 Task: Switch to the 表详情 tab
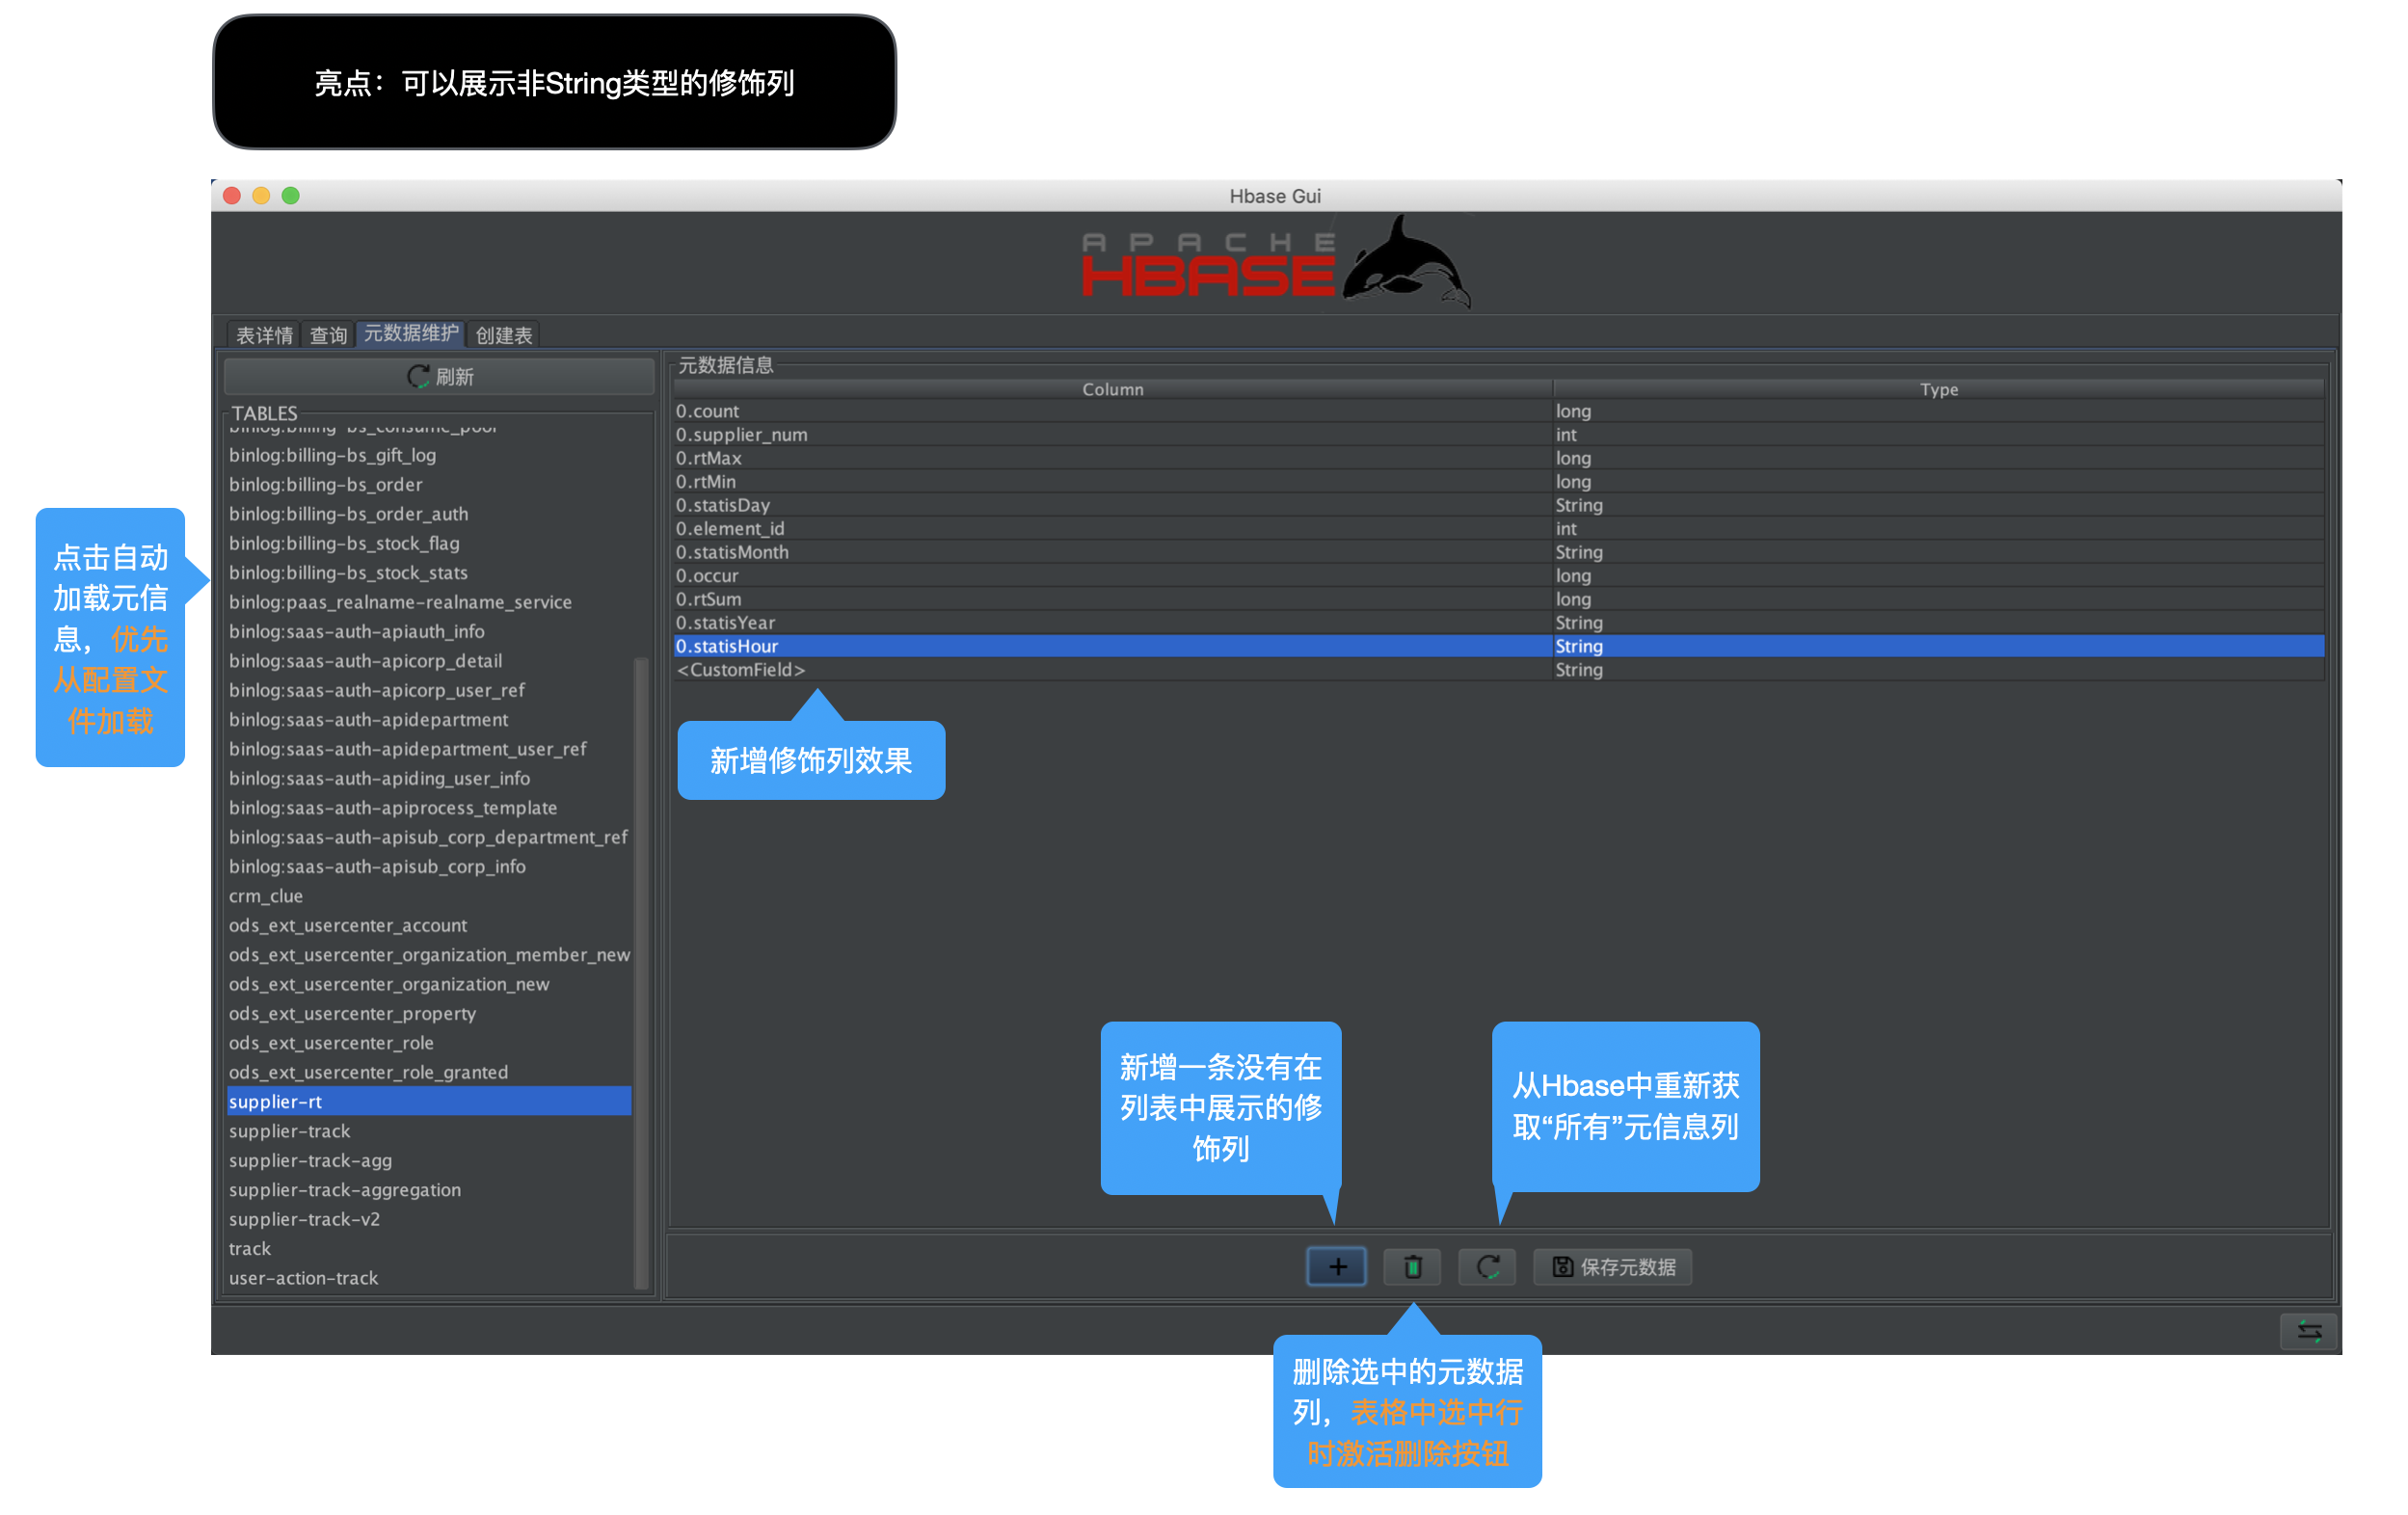coord(264,335)
